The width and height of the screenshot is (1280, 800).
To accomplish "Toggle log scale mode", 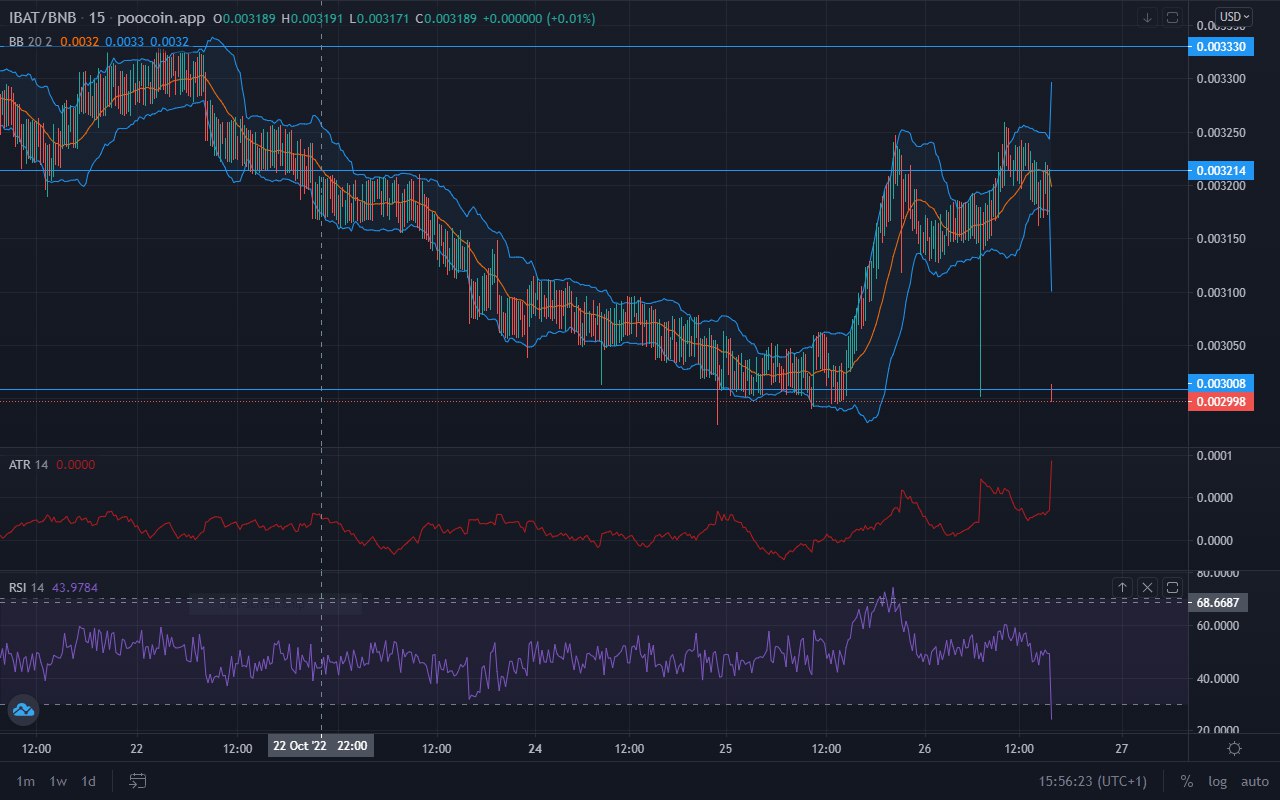I will click(x=1217, y=781).
